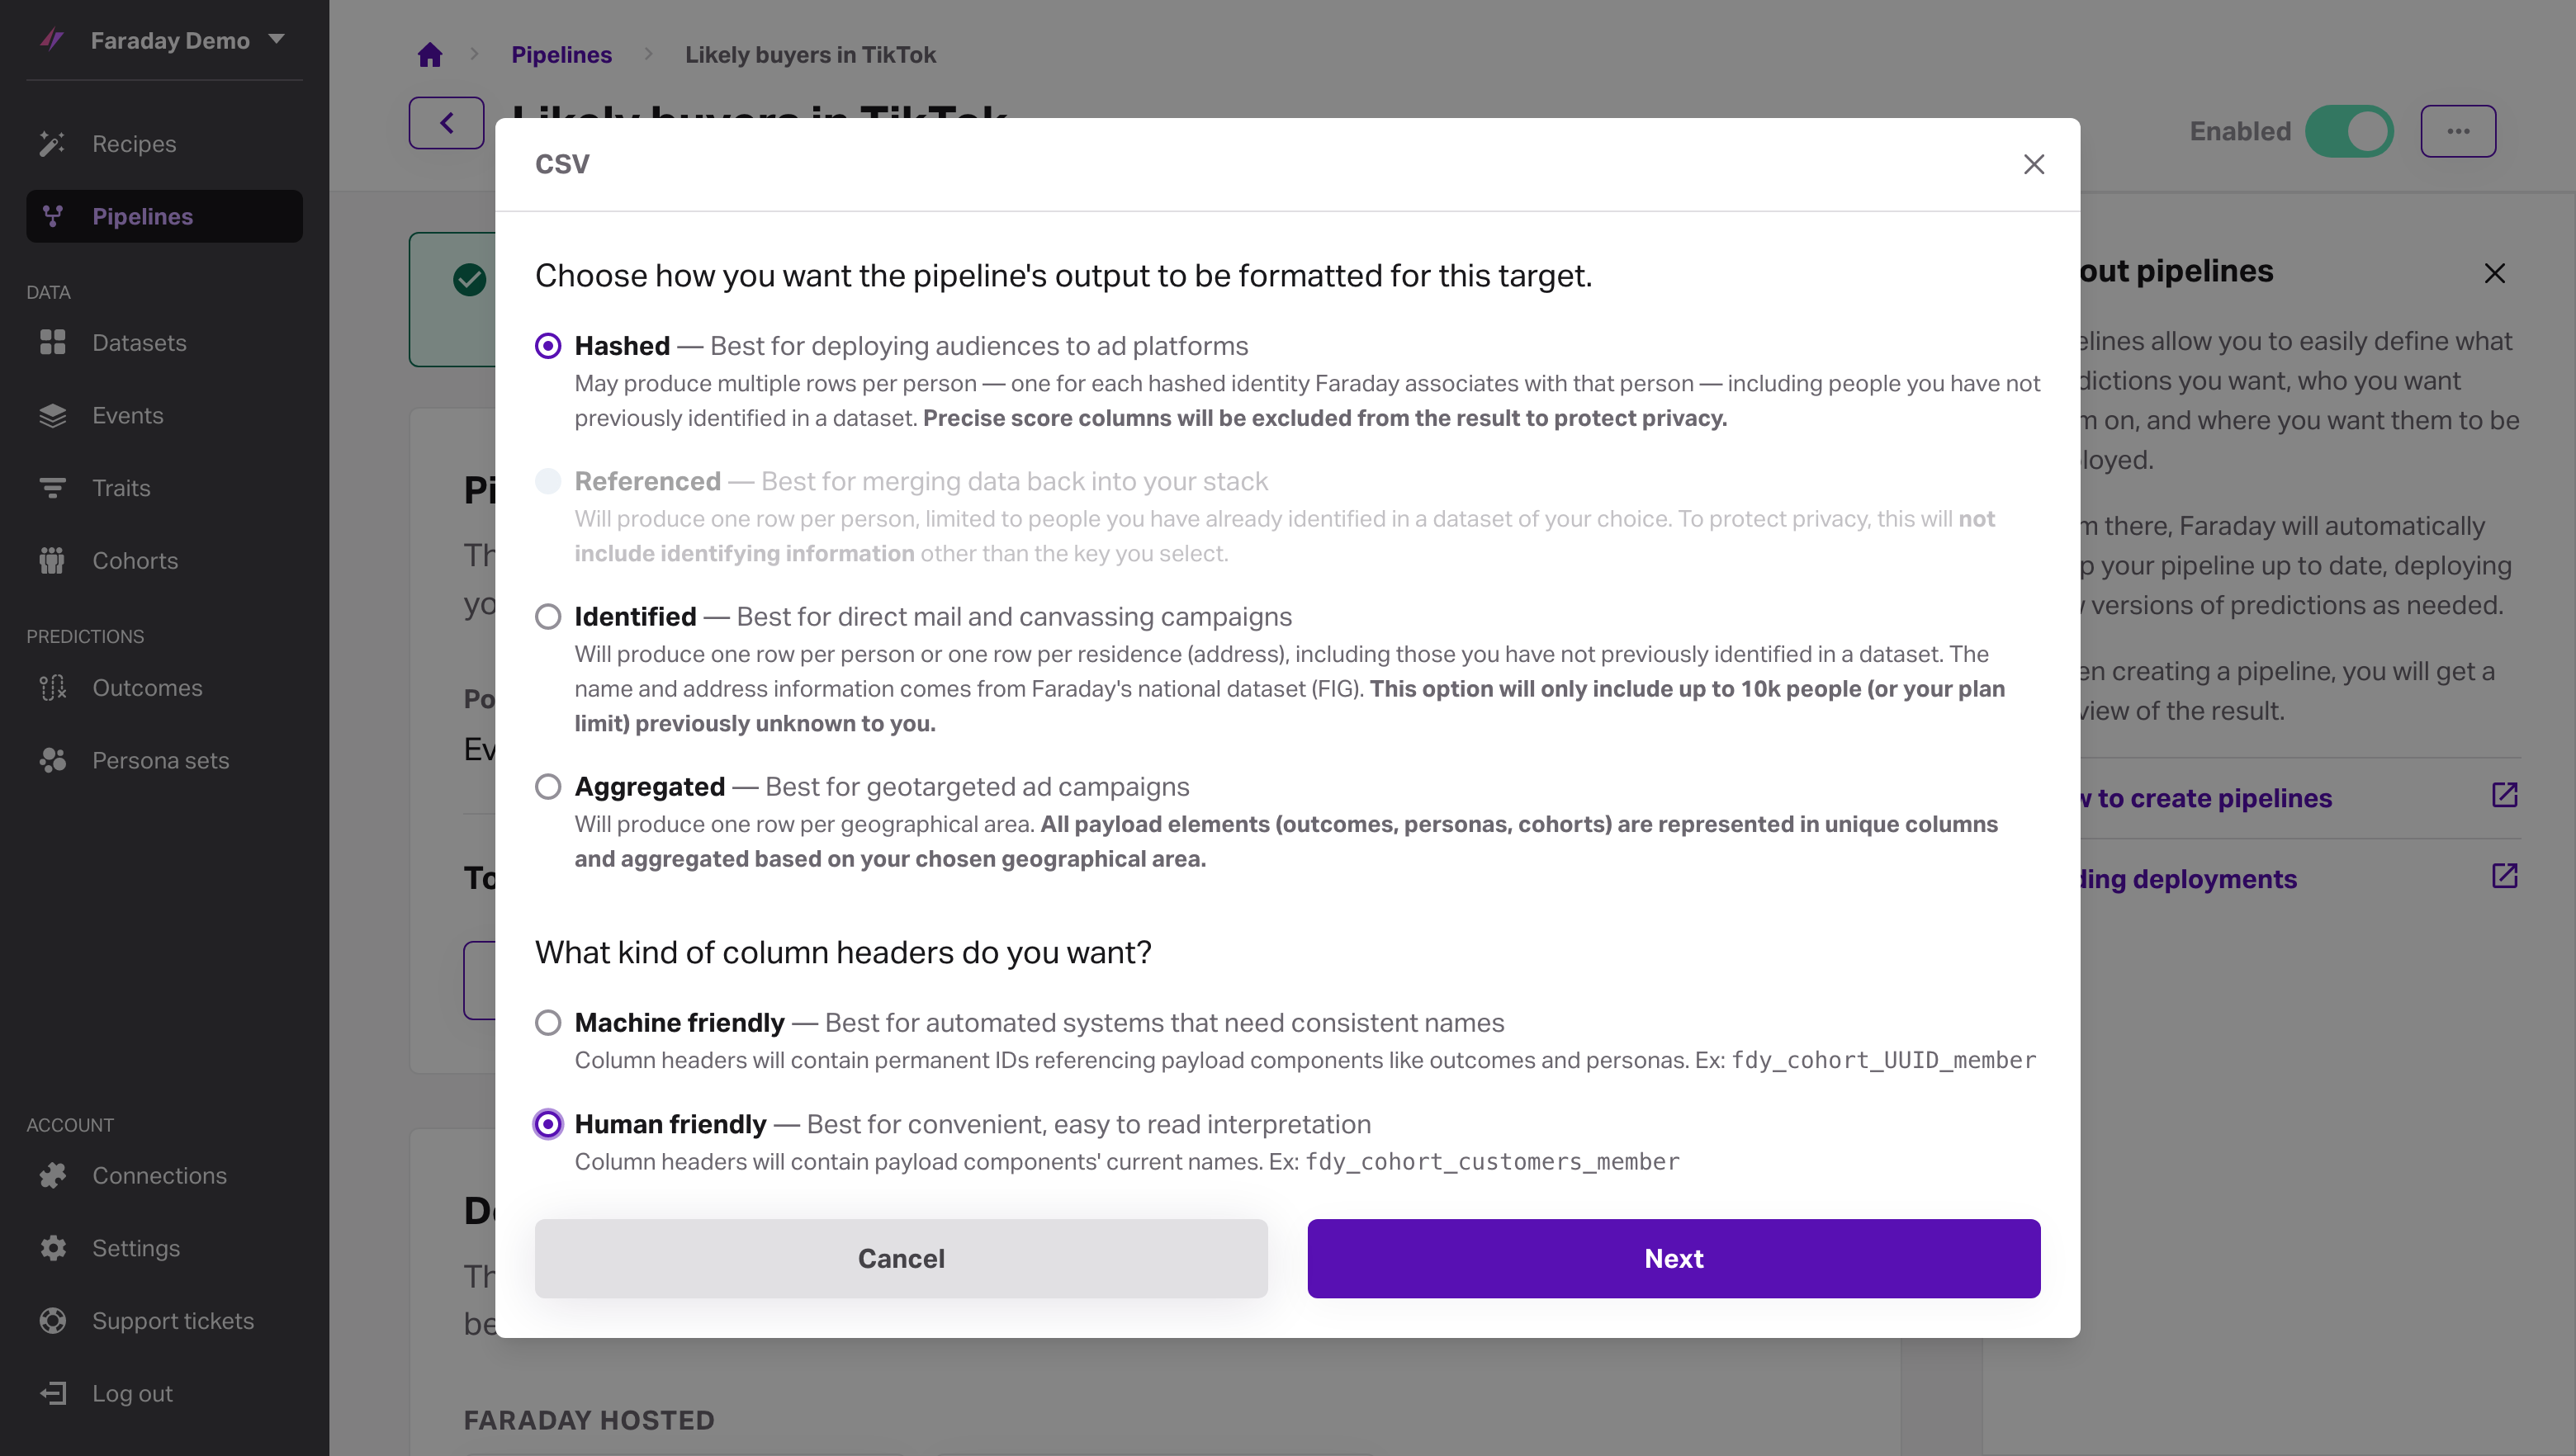Click the Traits filter icon
The image size is (2576, 1456).
52,488
